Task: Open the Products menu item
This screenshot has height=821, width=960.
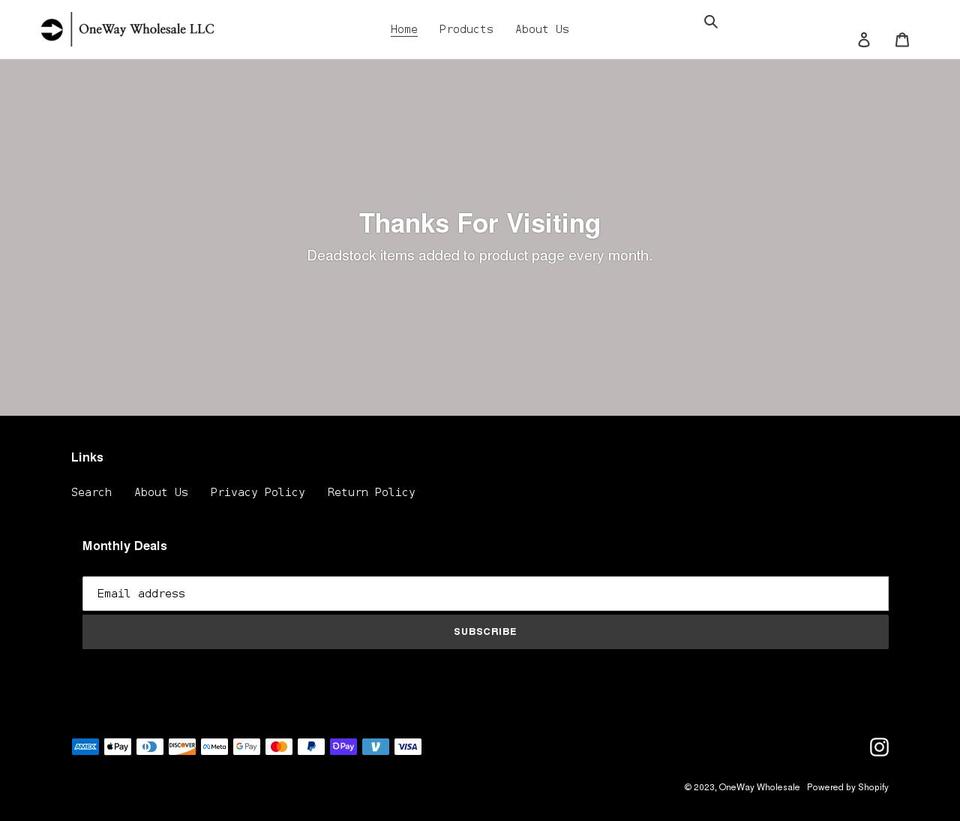Action: click(x=466, y=29)
